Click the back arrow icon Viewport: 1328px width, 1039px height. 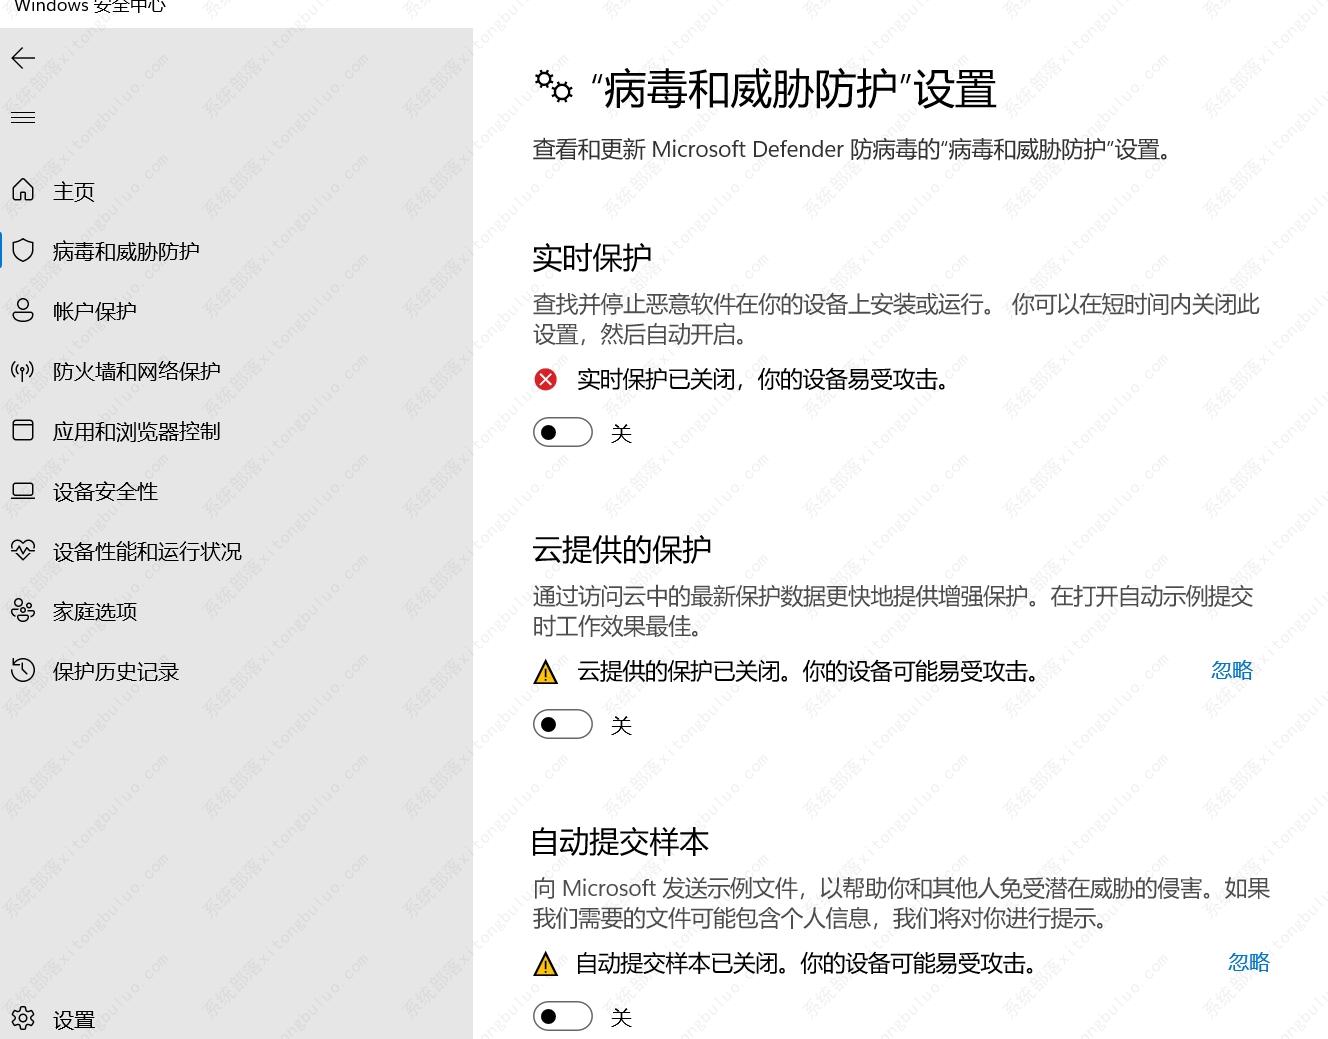point(23,58)
